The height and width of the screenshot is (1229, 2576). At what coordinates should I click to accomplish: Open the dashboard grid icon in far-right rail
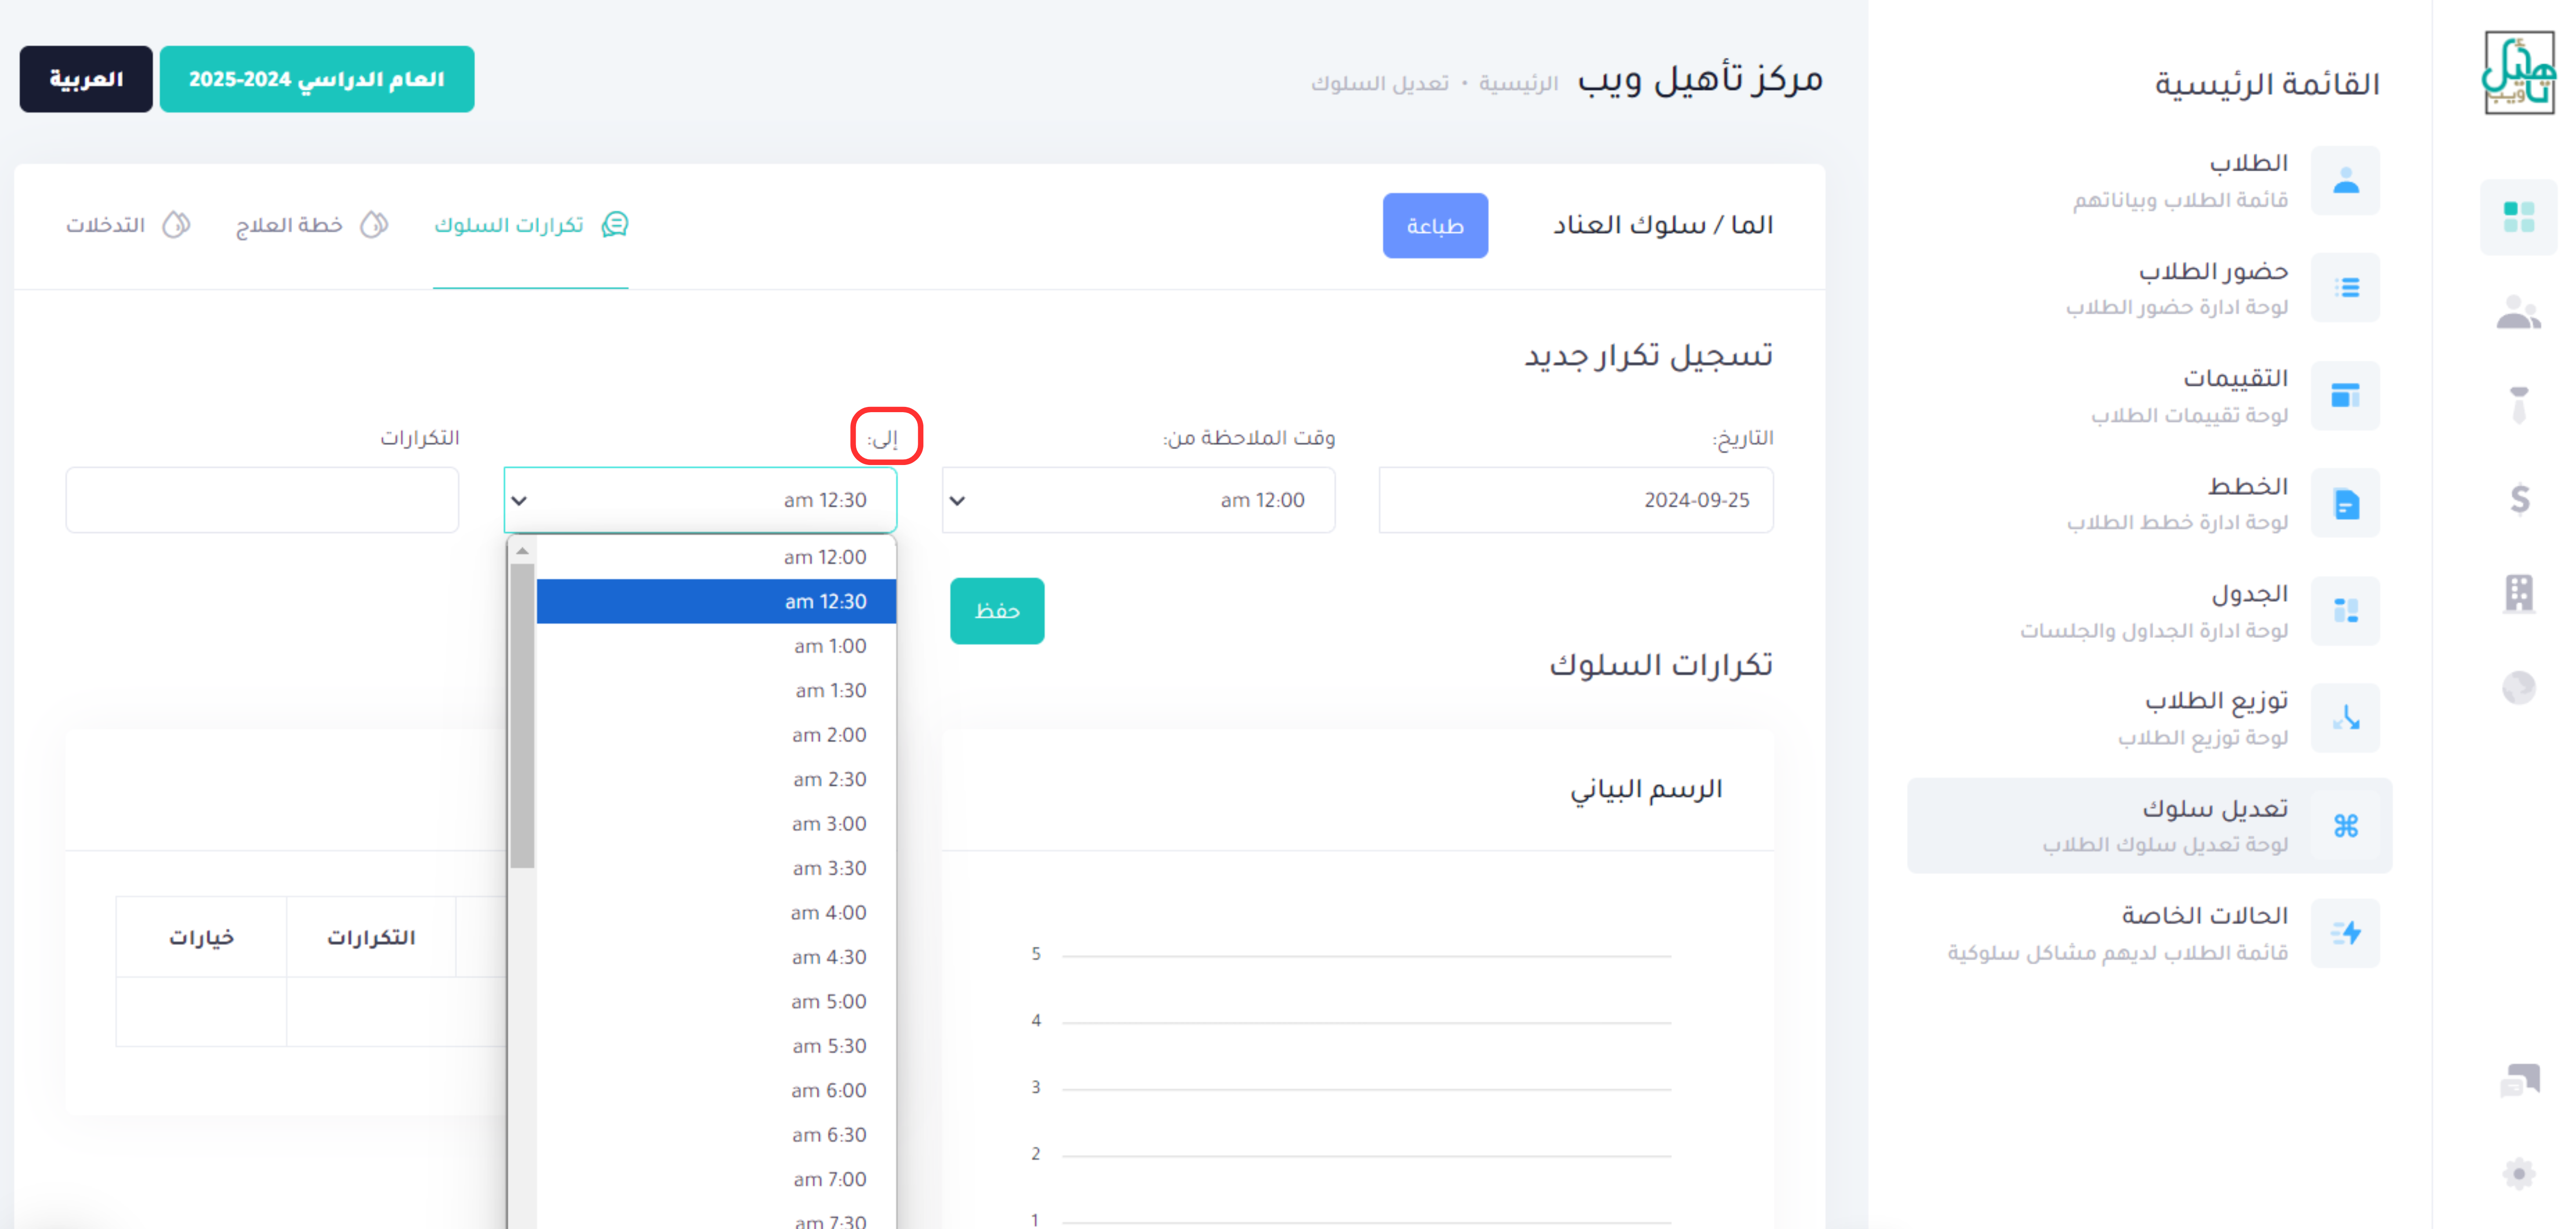pos(2518,217)
